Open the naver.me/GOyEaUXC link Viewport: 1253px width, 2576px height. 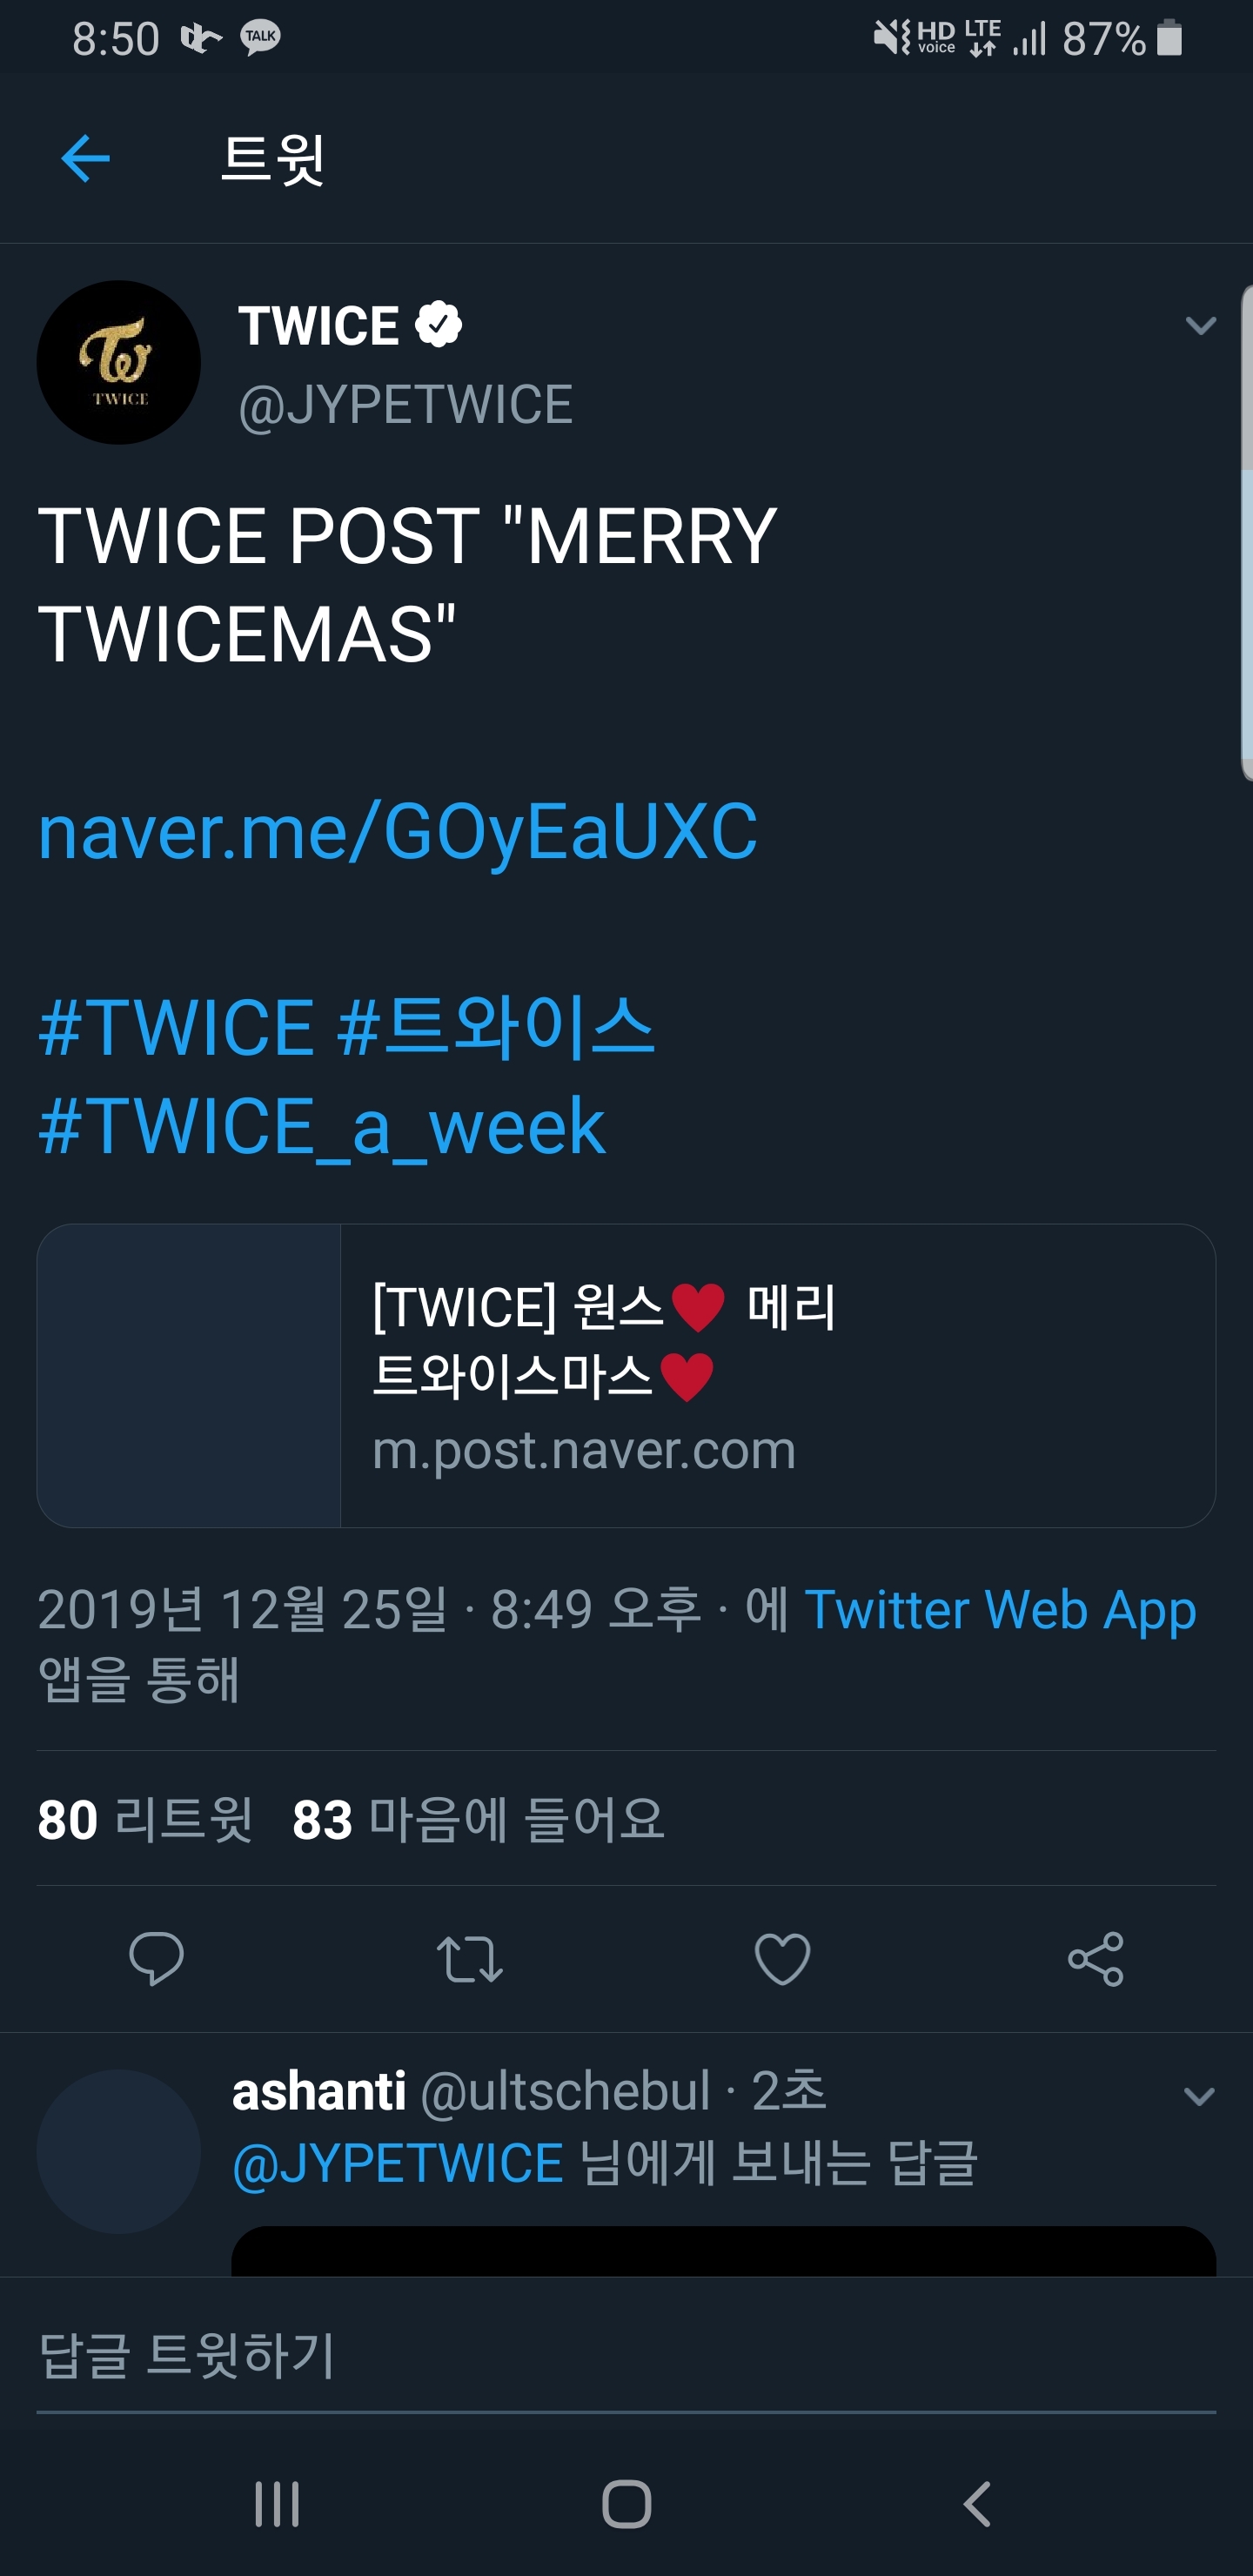point(397,832)
